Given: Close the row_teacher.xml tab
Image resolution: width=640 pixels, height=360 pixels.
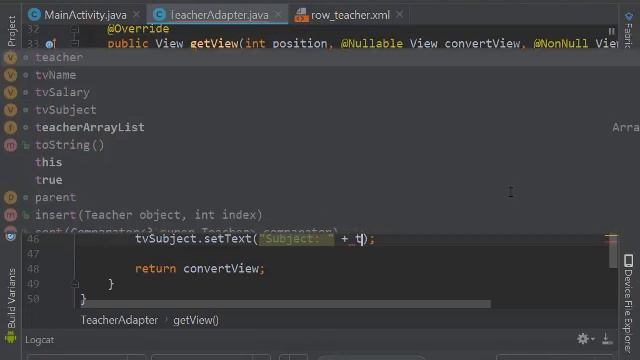Looking at the screenshot, I should coord(400,15).
